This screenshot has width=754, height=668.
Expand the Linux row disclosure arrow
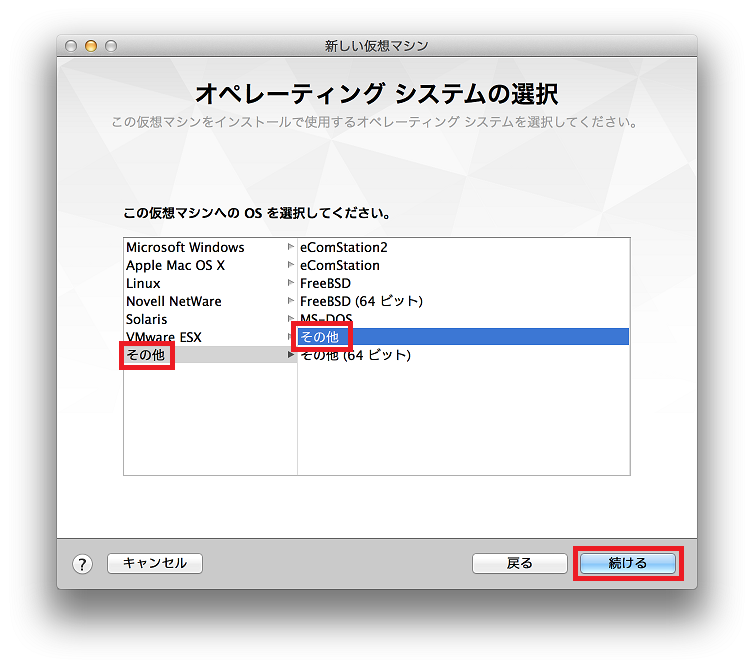click(291, 283)
